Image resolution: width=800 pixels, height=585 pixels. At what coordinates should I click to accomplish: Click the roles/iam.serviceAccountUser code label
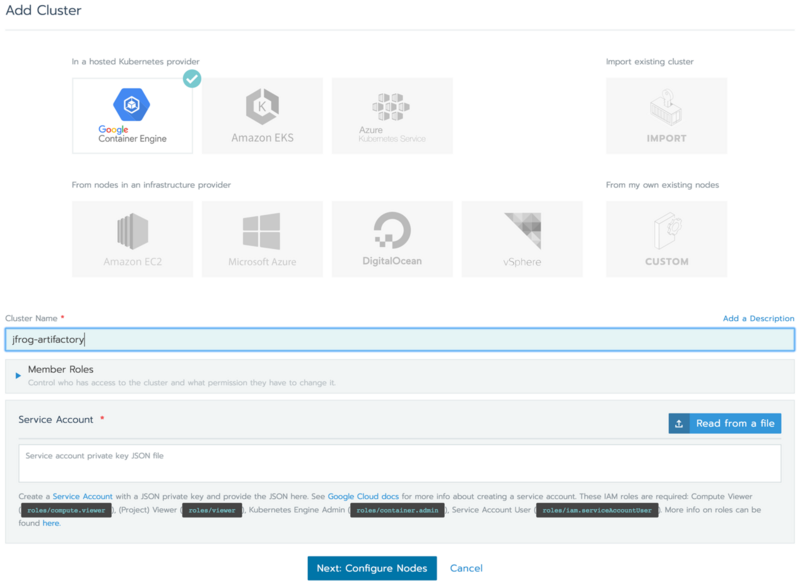pyautogui.click(x=597, y=510)
